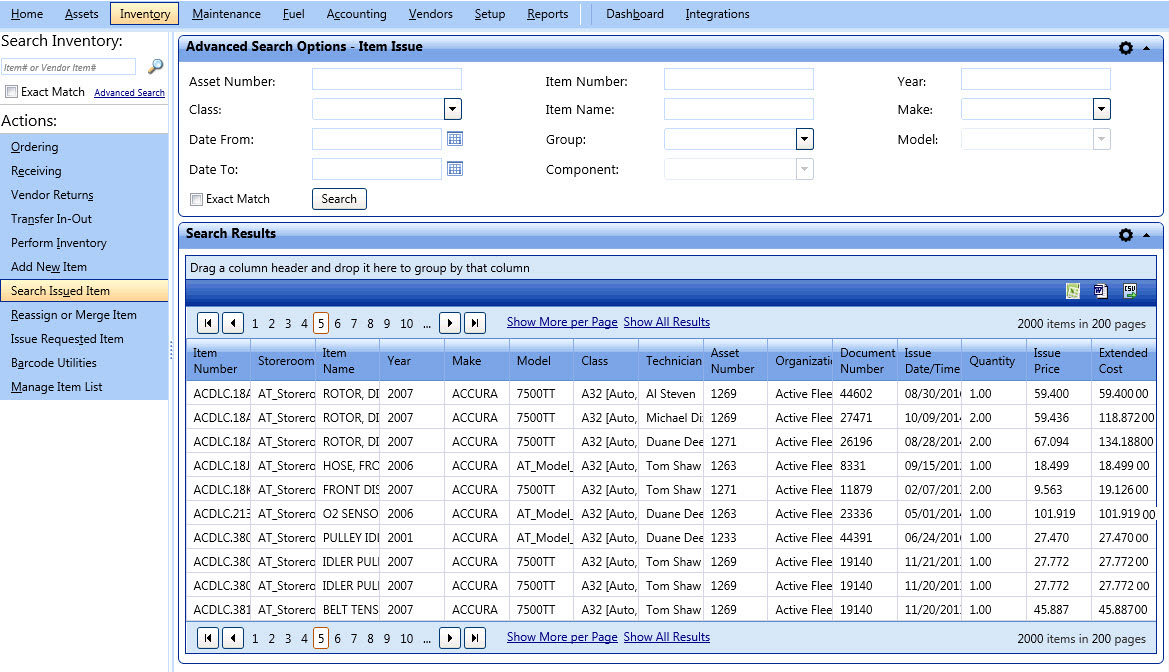Expand the Make dropdown

(x=1101, y=110)
